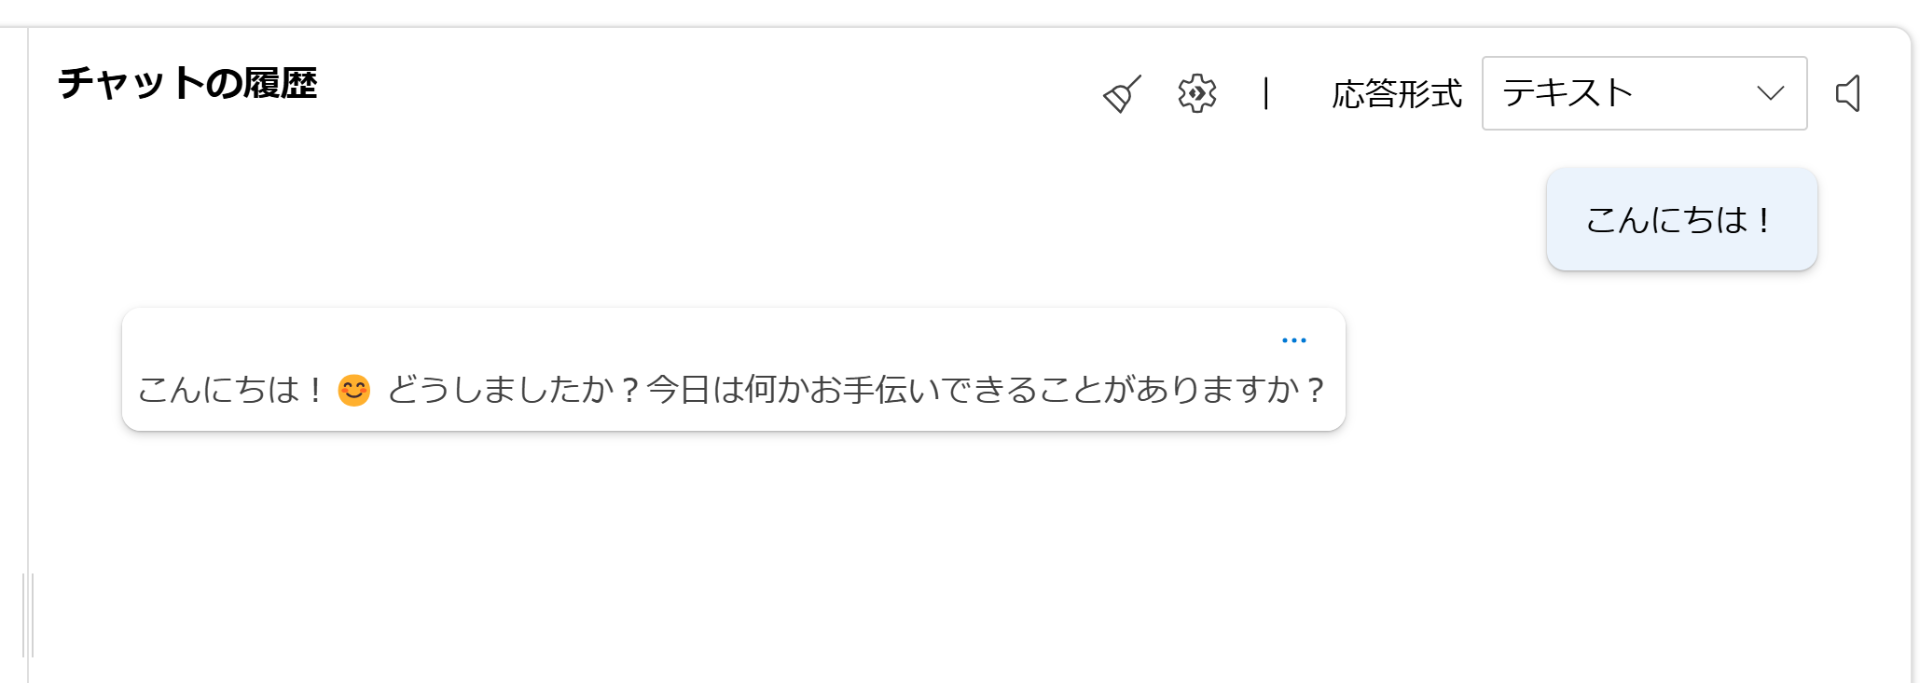Click the 応答形式 label
The width and height of the screenshot is (1920, 683).
[1396, 94]
